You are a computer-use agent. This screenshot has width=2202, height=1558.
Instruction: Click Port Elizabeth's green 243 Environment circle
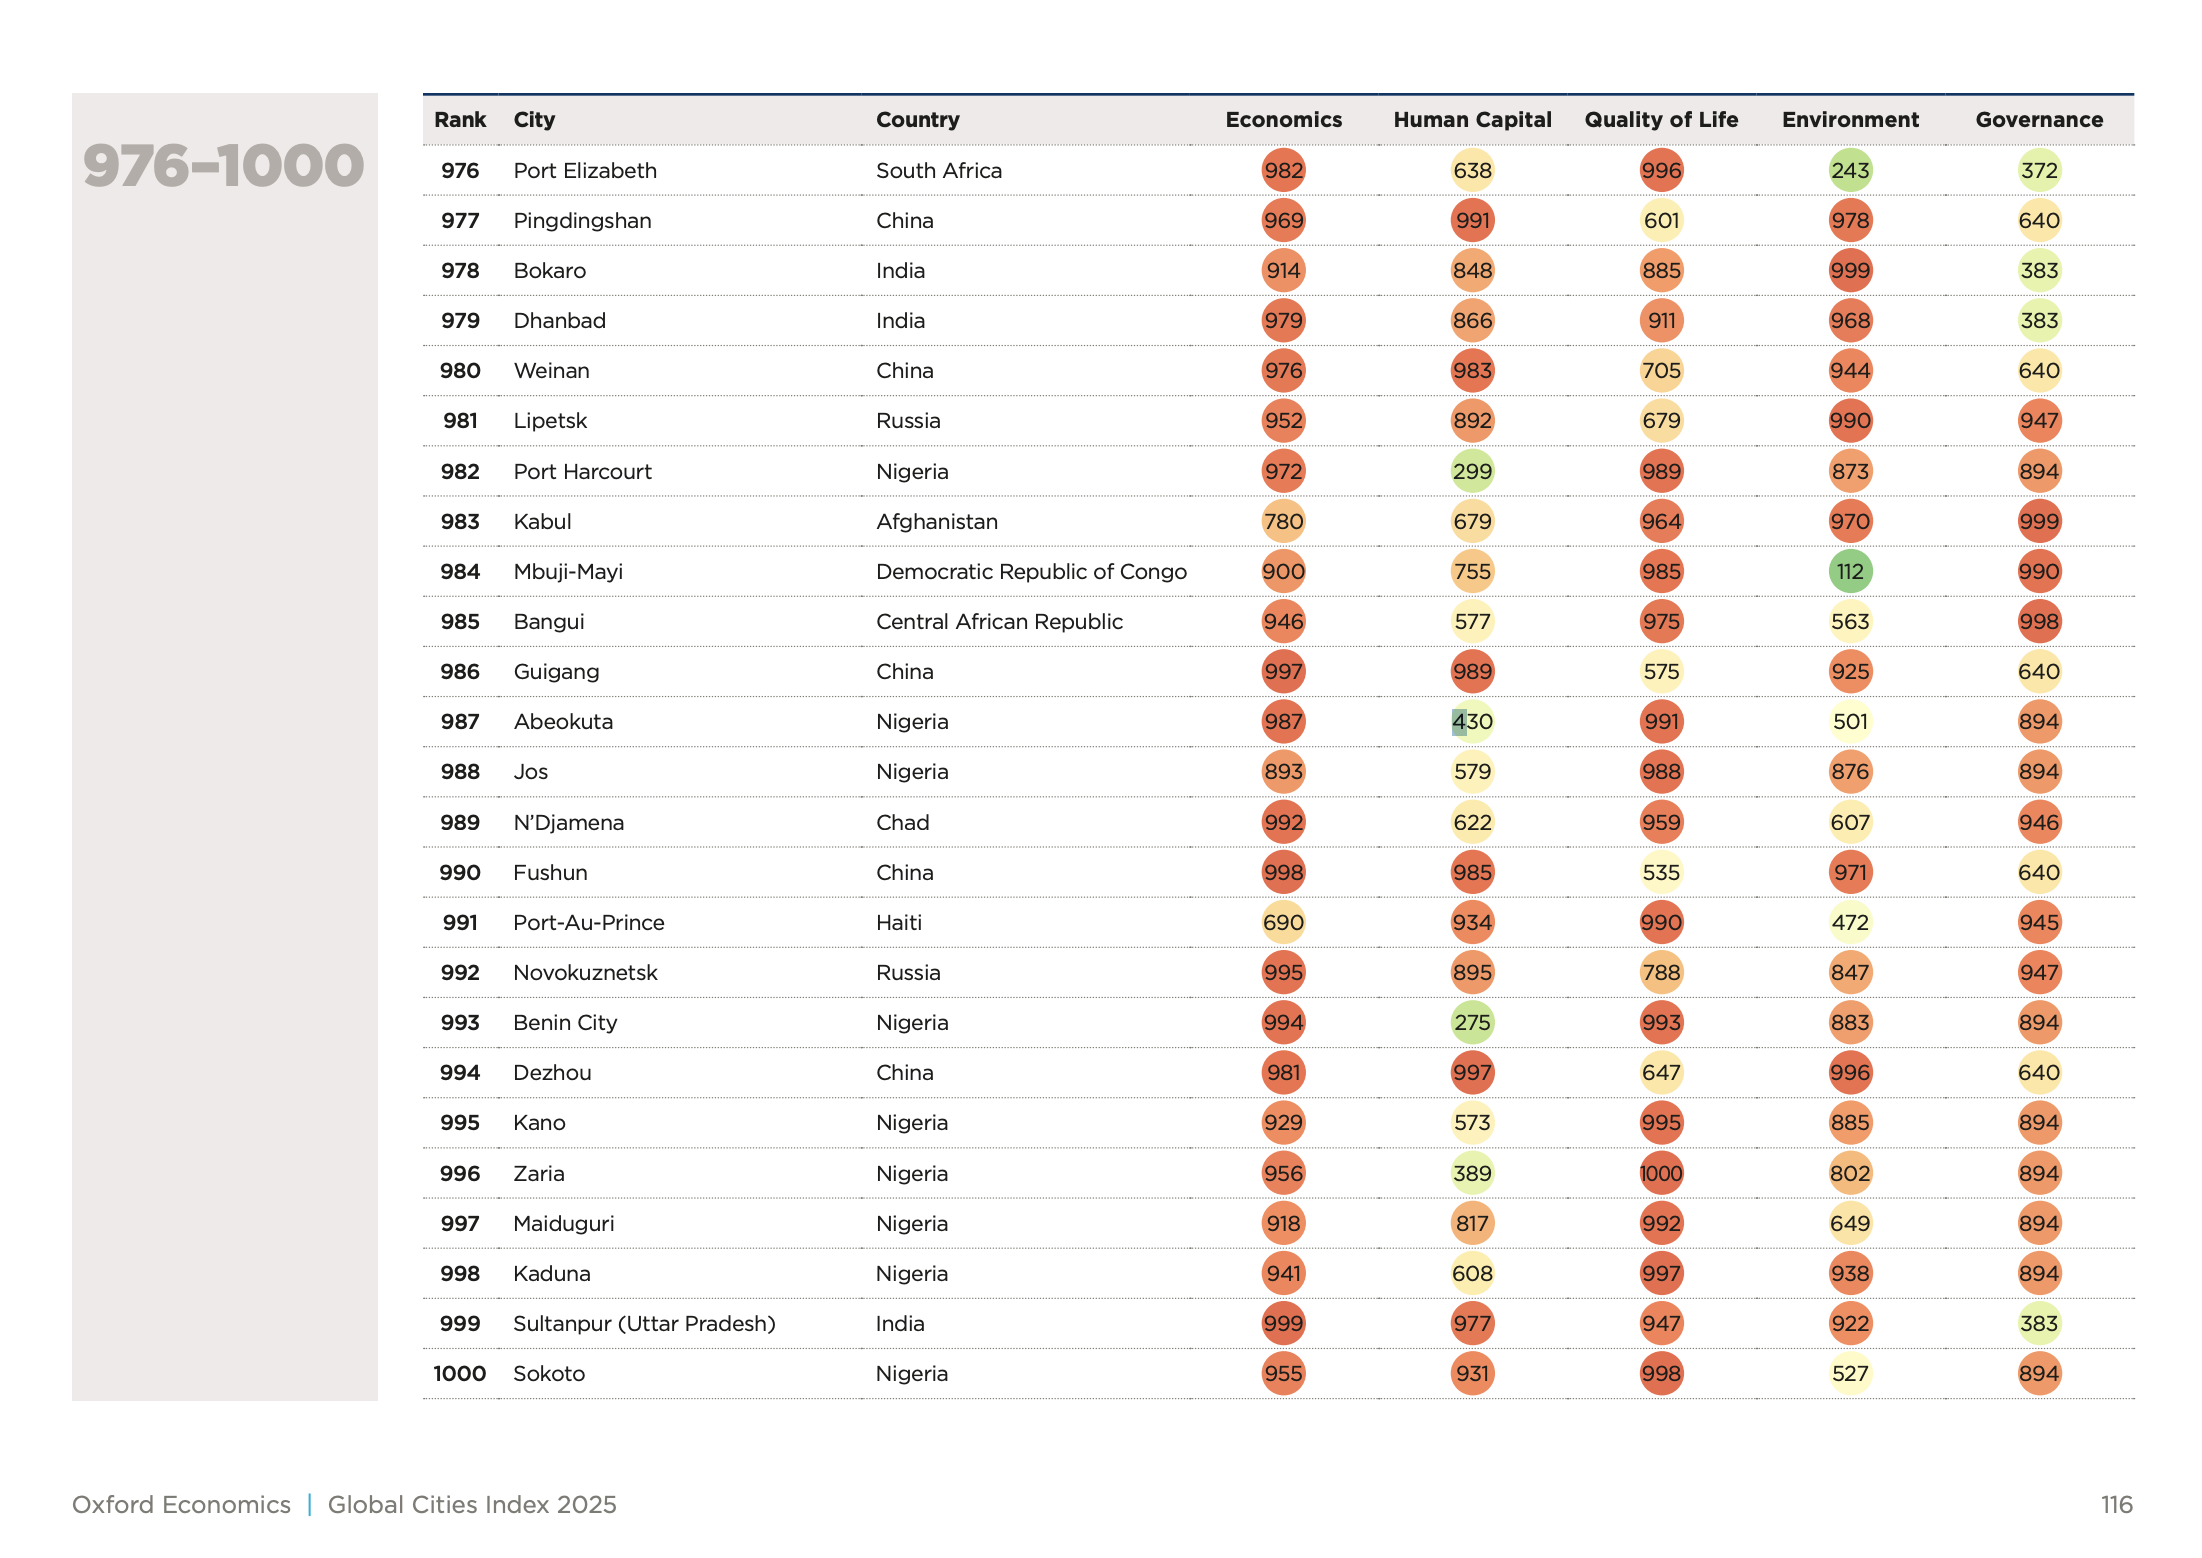(x=1850, y=171)
